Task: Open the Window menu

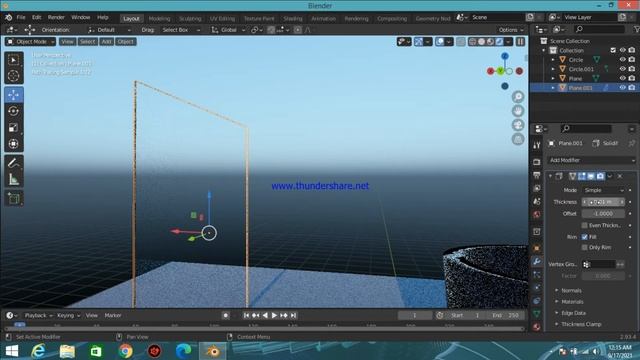Action: click(x=80, y=18)
